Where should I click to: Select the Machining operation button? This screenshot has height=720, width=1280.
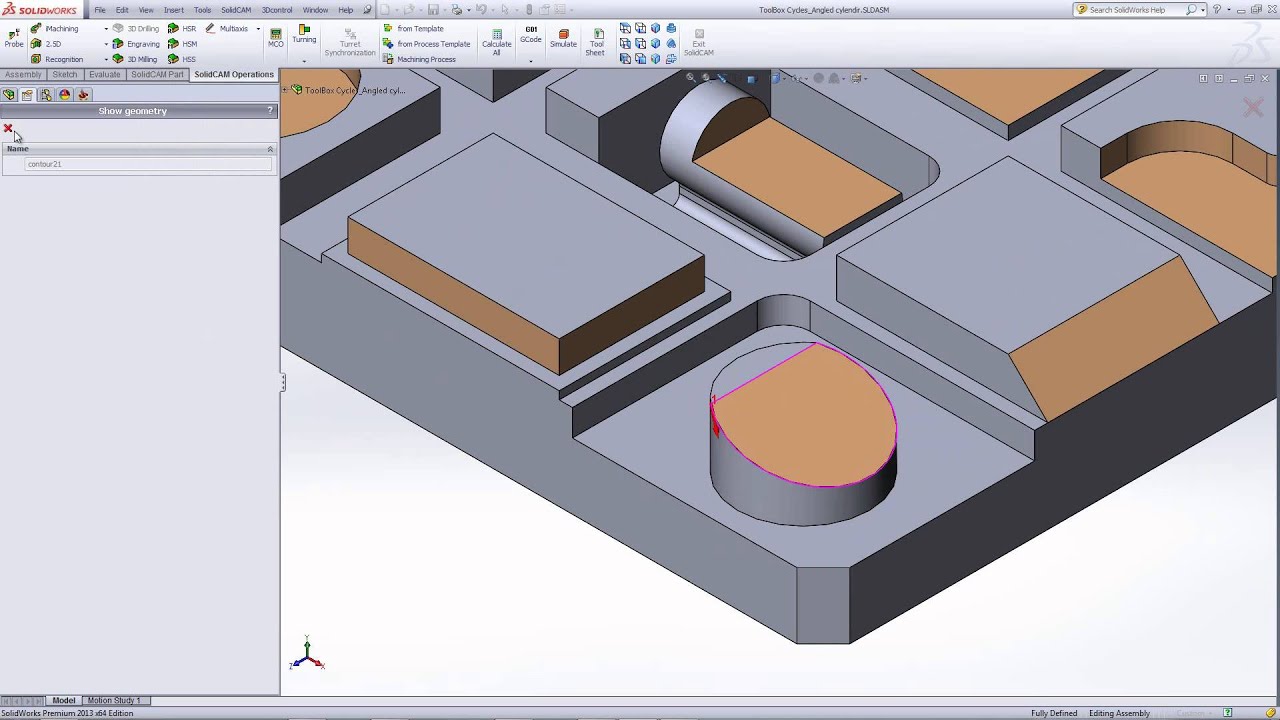pos(54,28)
